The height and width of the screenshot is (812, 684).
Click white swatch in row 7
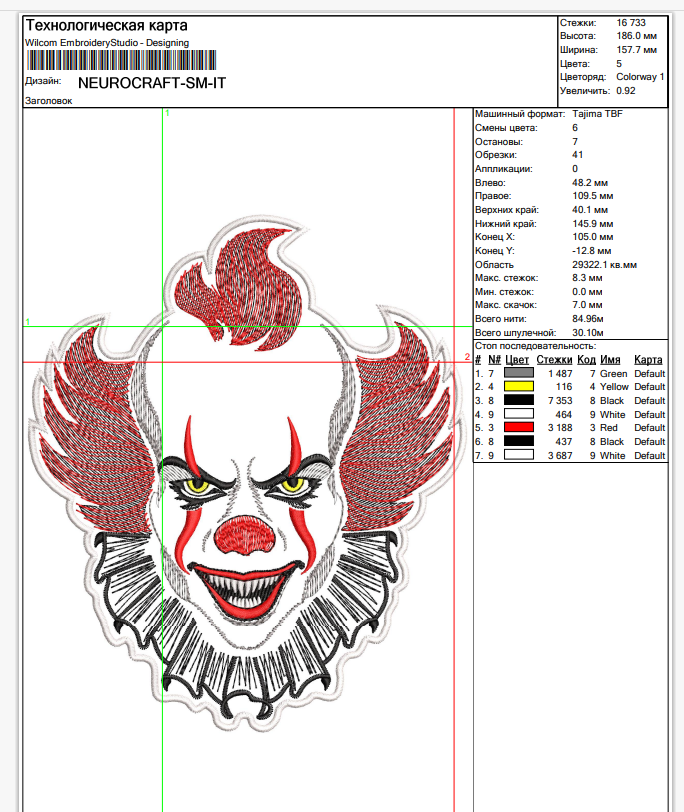tap(519, 455)
